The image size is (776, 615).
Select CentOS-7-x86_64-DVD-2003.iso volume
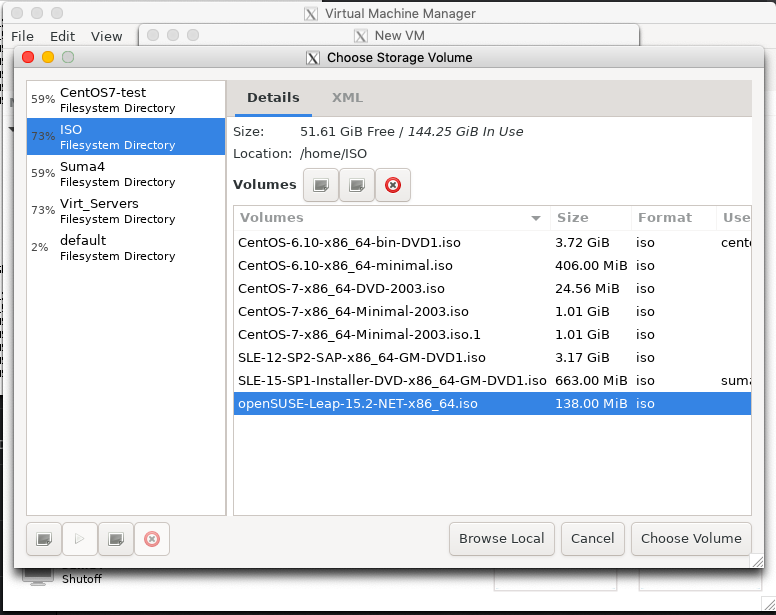click(x=492, y=288)
